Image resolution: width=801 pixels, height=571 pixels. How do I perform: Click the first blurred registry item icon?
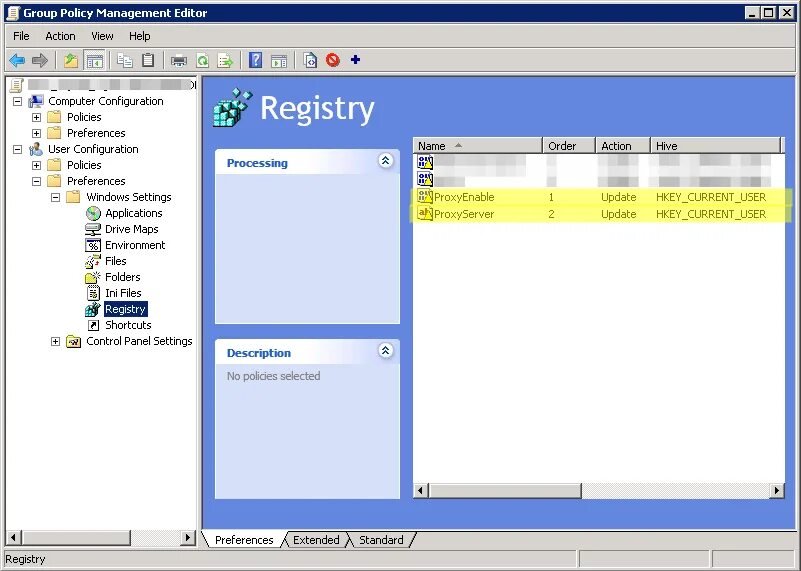pyautogui.click(x=425, y=162)
